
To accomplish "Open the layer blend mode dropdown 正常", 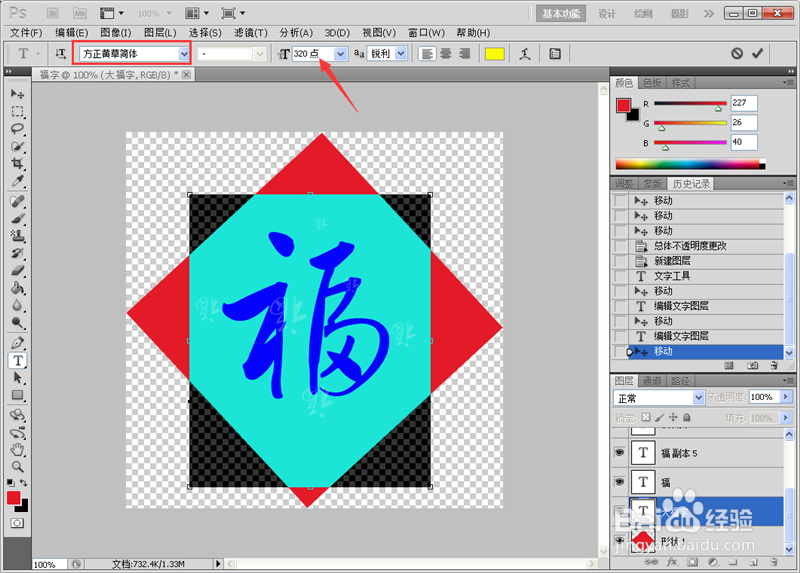I will pyautogui.click(x=698, y=397).
